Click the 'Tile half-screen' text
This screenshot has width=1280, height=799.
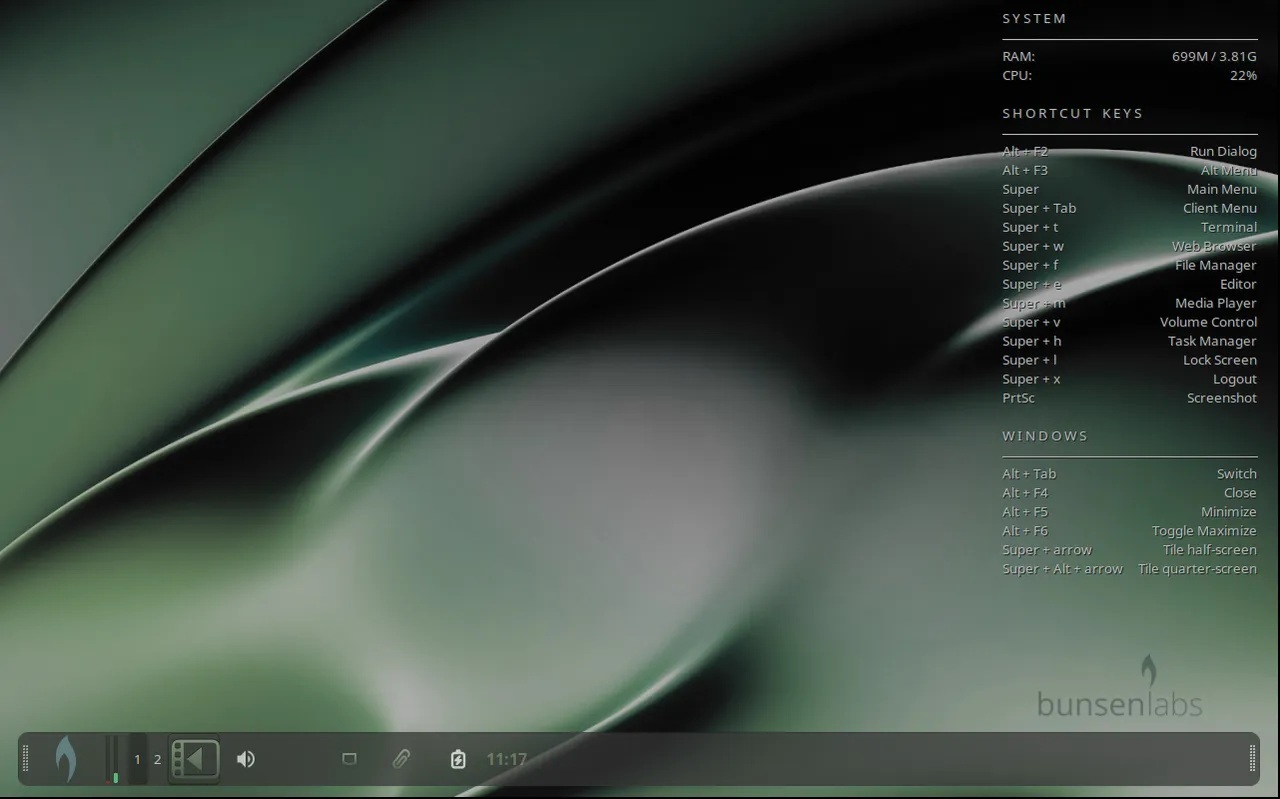[1210, 551]
